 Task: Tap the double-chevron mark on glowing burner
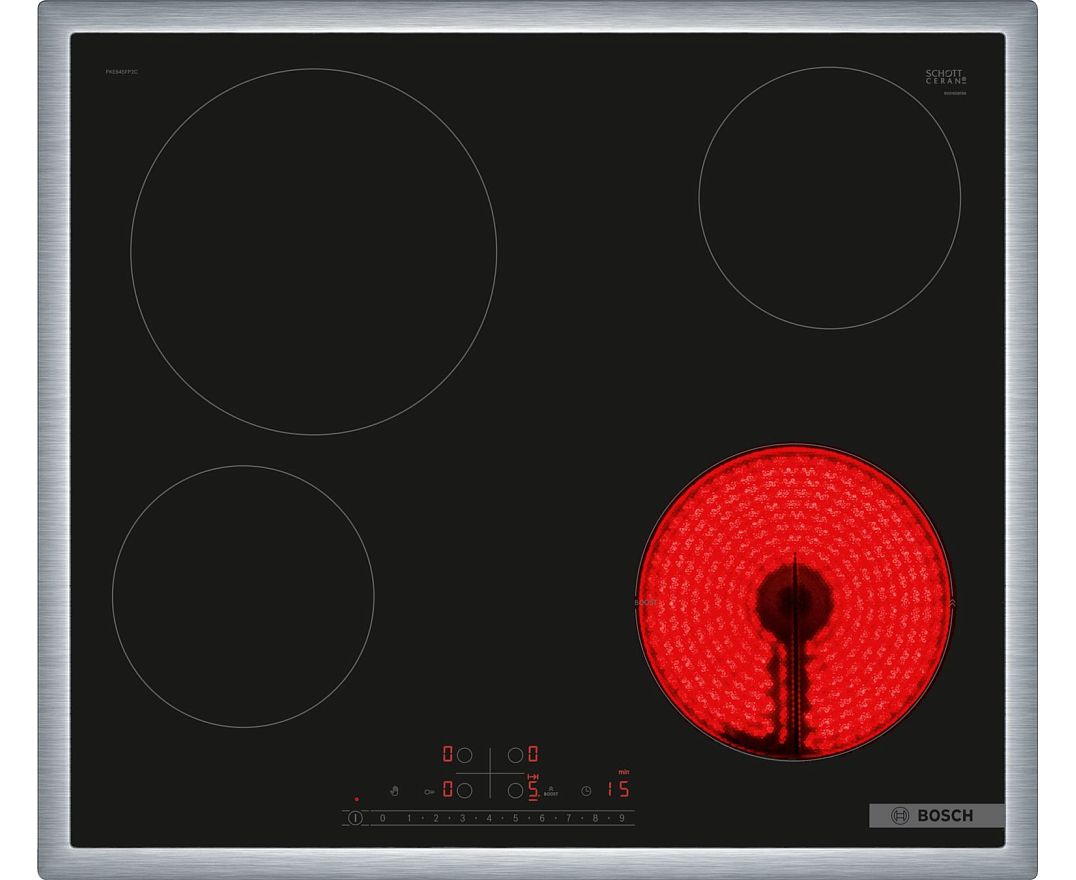tap(951, 603)
